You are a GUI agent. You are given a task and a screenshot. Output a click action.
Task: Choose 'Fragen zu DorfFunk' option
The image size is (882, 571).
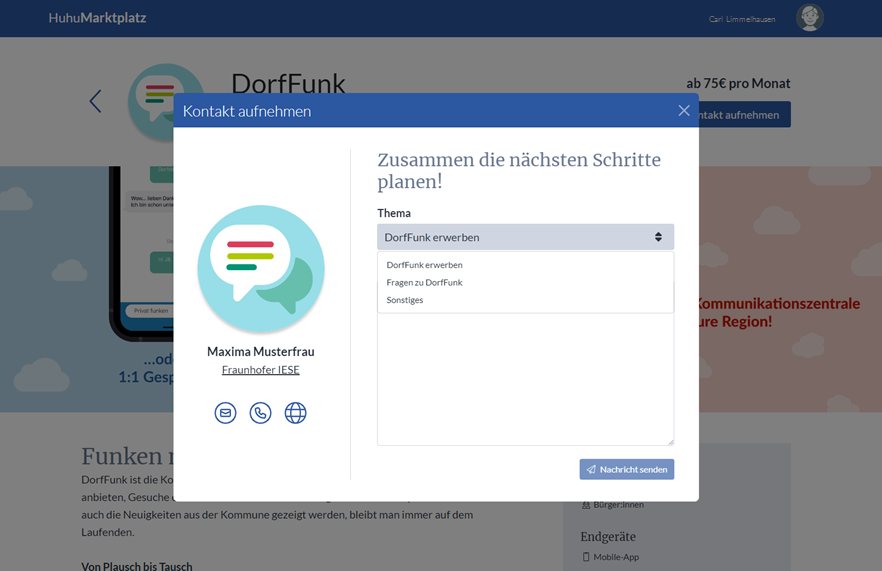[424, 282]
